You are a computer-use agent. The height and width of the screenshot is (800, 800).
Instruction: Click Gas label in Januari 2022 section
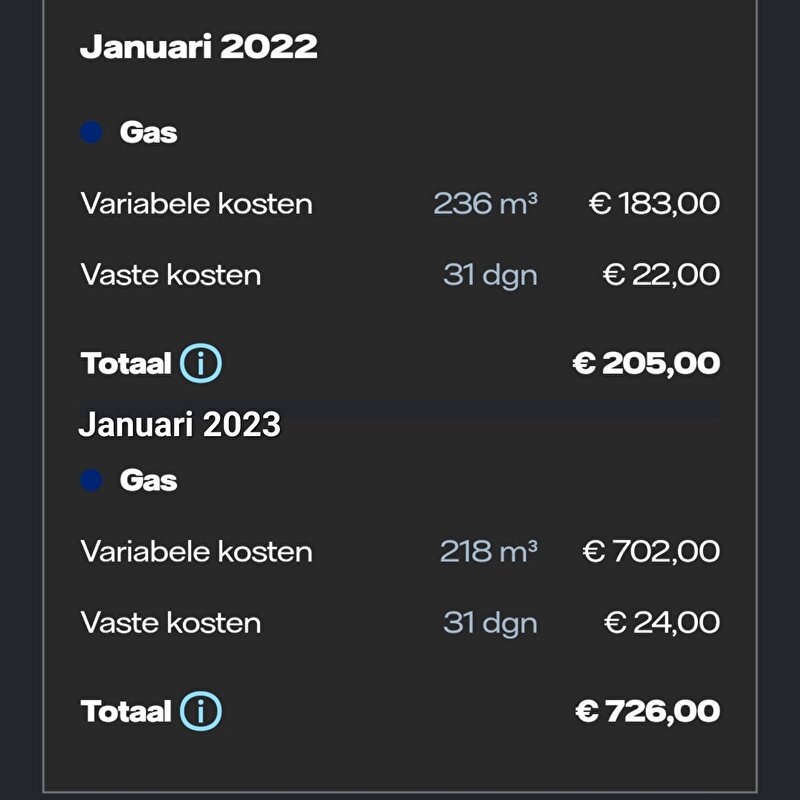[148, 132]
